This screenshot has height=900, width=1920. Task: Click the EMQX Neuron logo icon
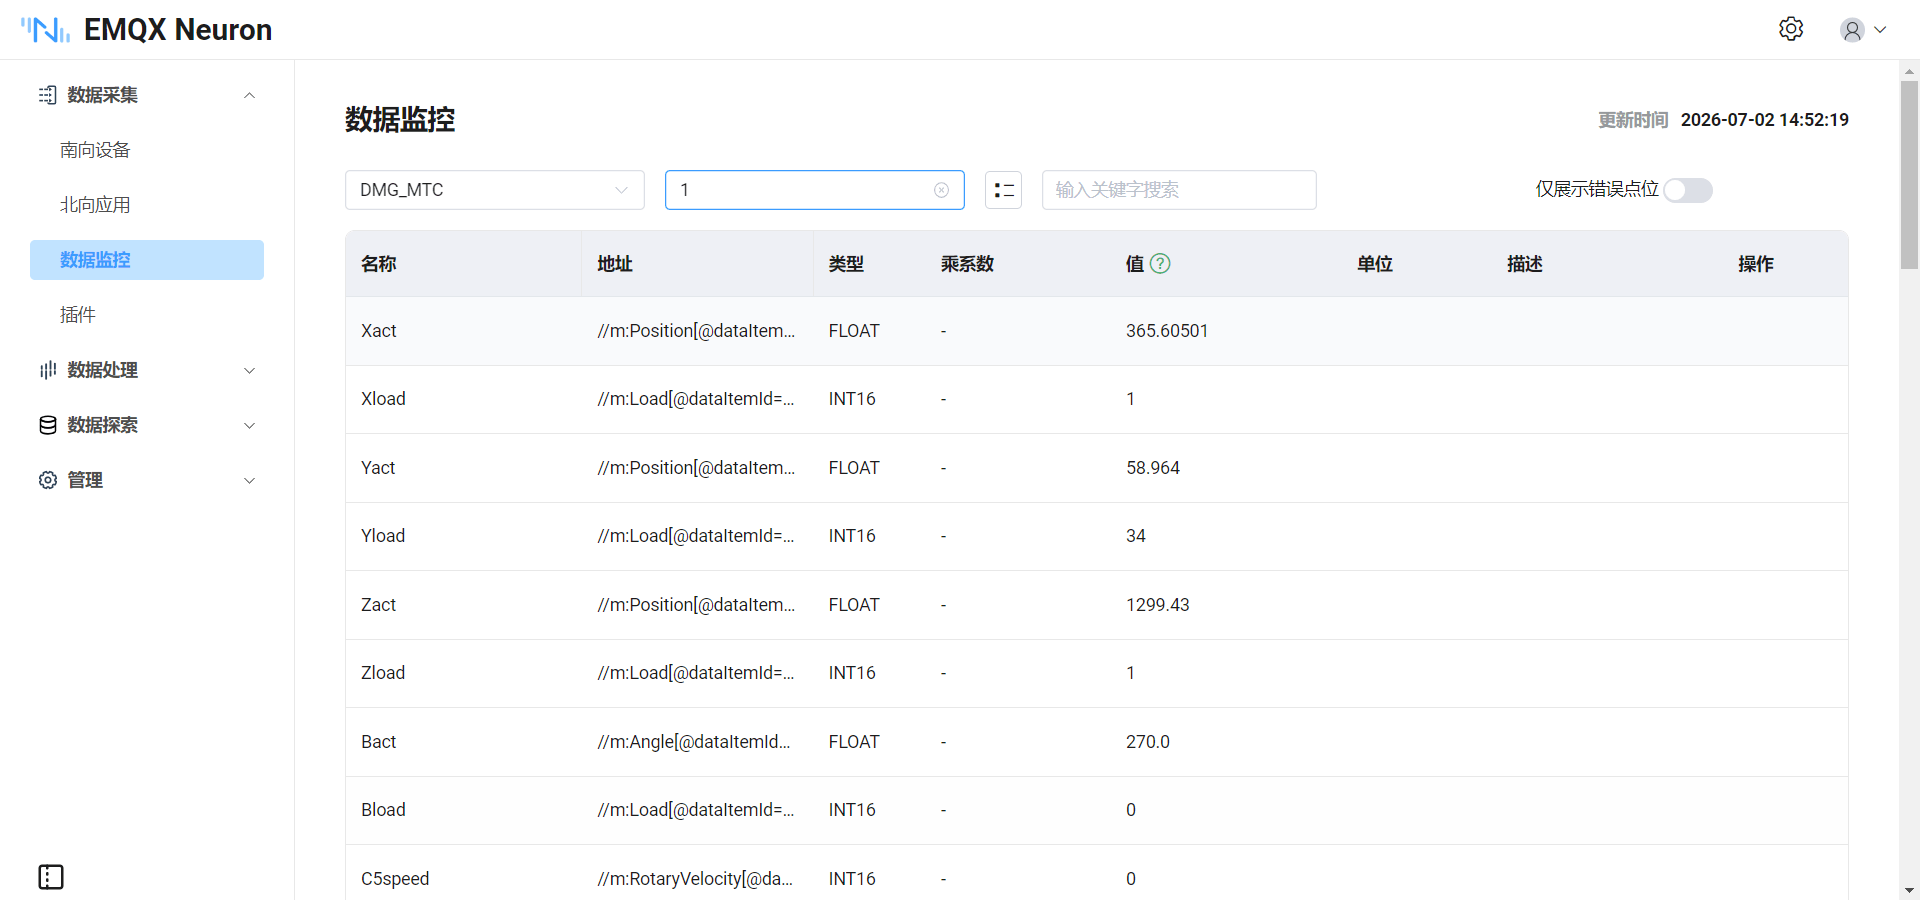45,30
